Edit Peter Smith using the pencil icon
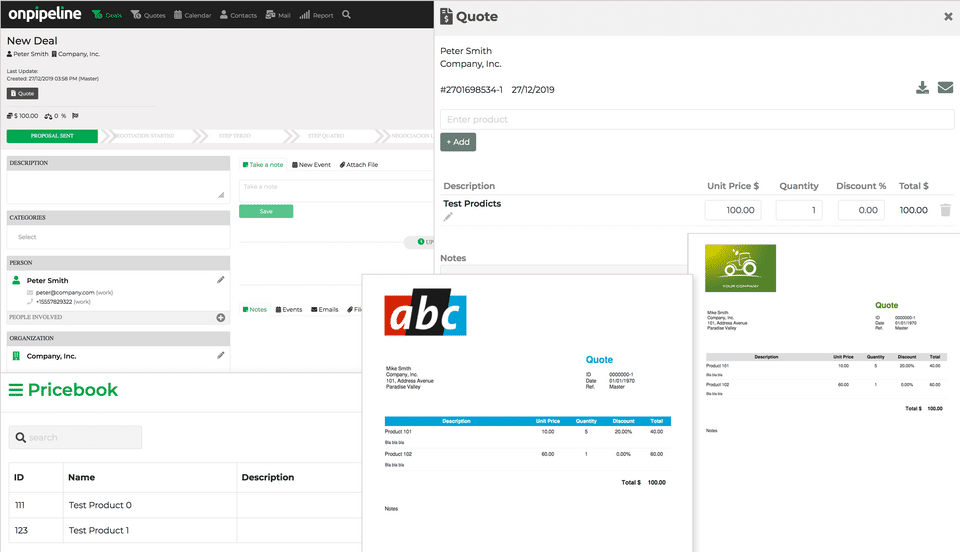This screenshot has width=960, height=552. click(x=220, y=280)
